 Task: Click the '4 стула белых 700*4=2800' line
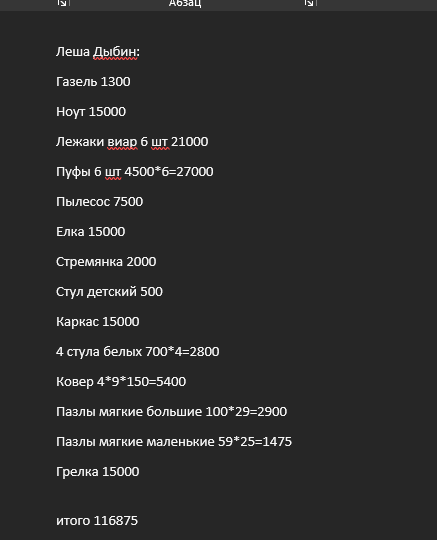tap(137, 352)
